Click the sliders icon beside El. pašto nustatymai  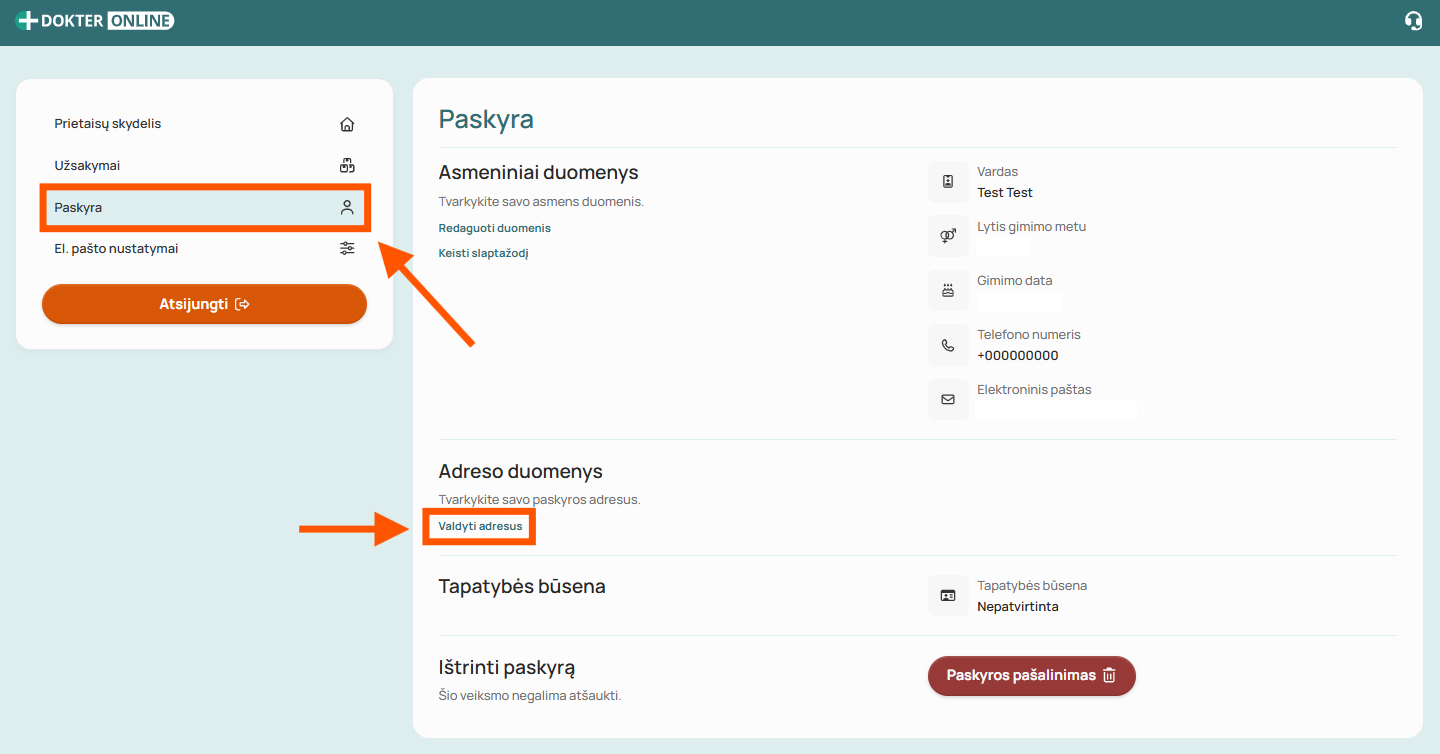click(347, 248)
